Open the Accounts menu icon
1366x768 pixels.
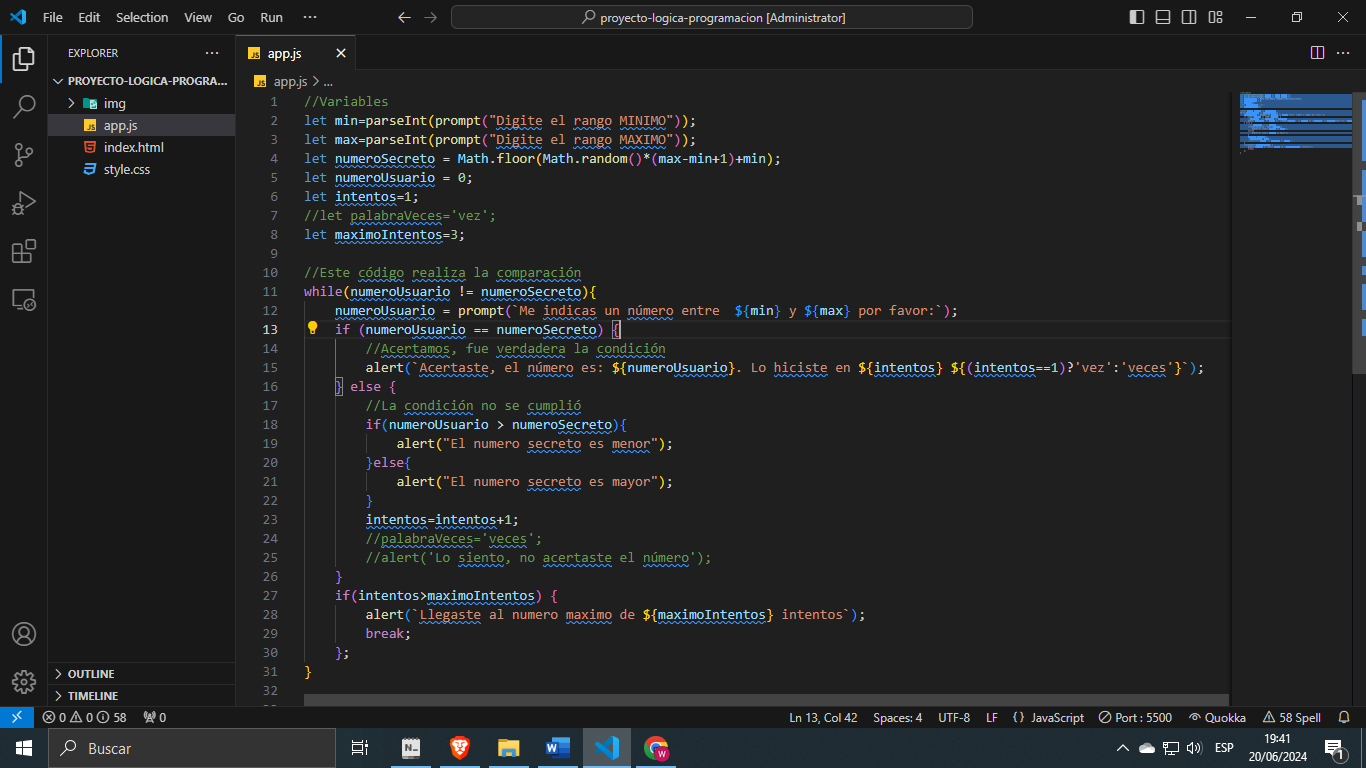[x=24, y=634]
